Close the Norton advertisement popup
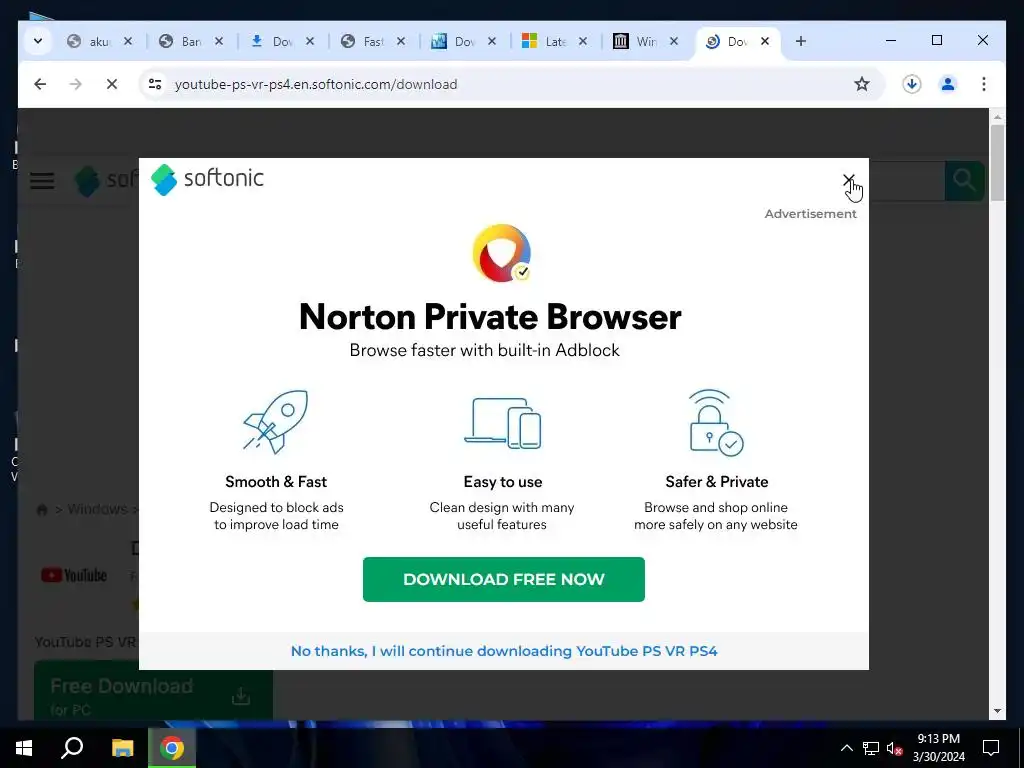 [848, 179]
